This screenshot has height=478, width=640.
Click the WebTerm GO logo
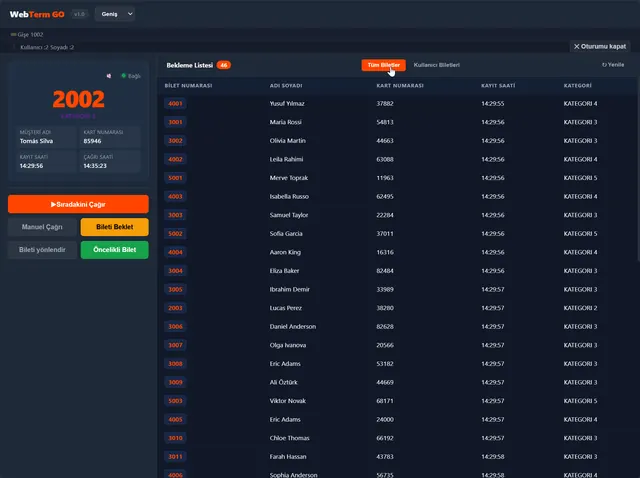(x=37, y=14)
